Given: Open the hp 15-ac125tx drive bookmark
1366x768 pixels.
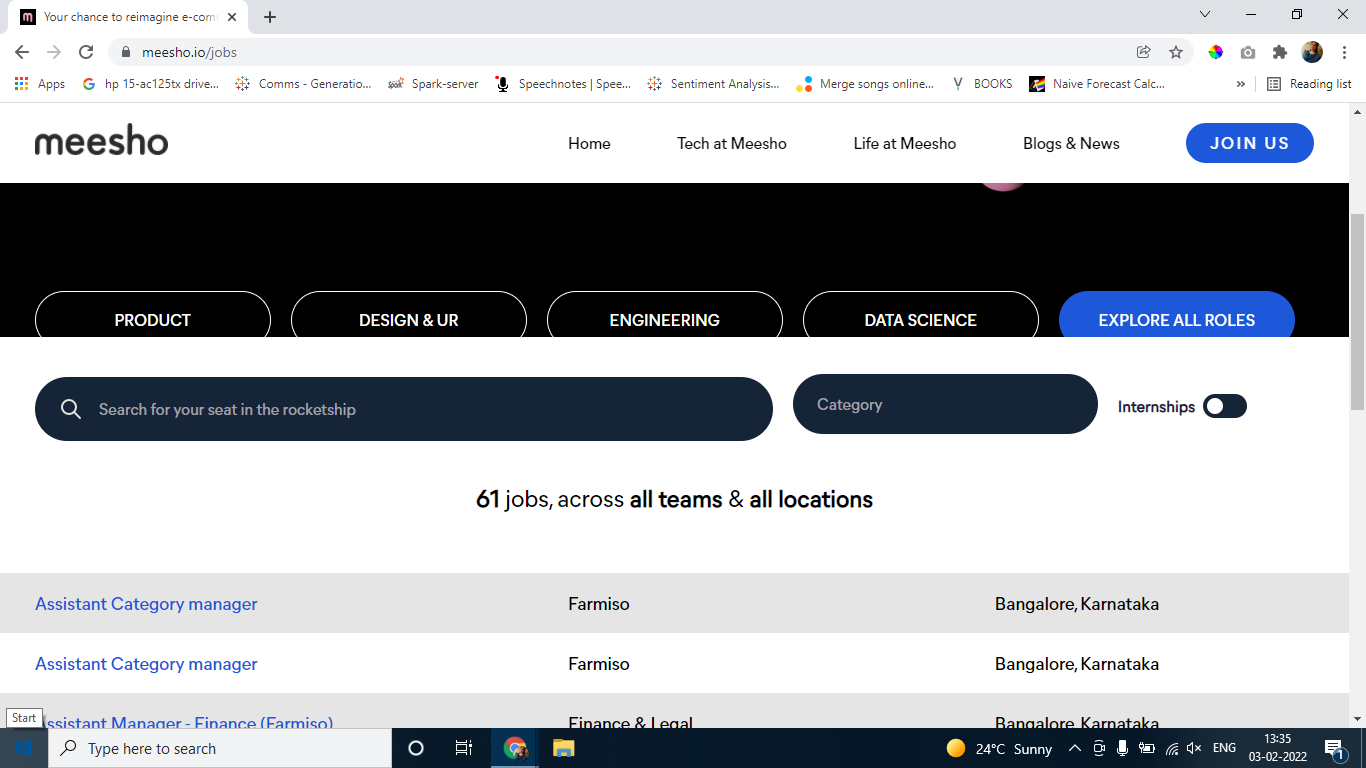Looking at the screenshot, I should click(152, 84).
